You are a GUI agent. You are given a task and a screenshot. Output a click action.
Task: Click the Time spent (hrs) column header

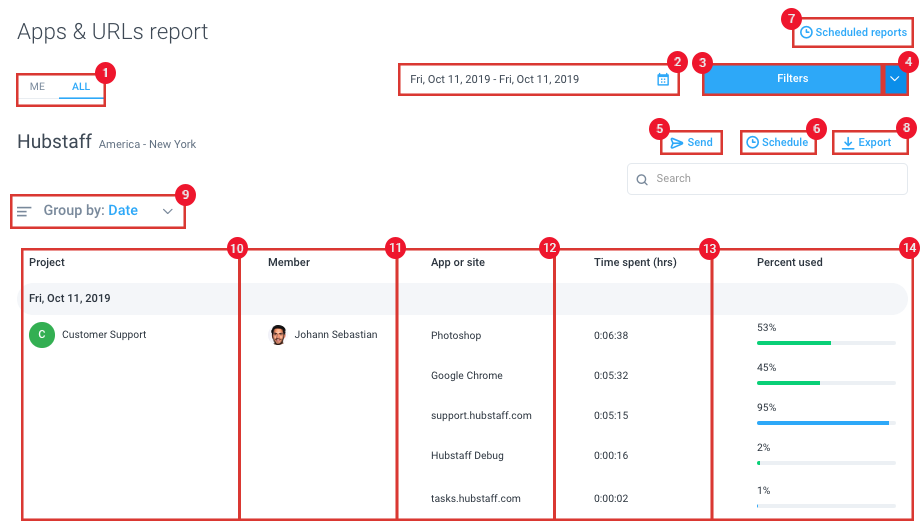(x=635, y=263)
